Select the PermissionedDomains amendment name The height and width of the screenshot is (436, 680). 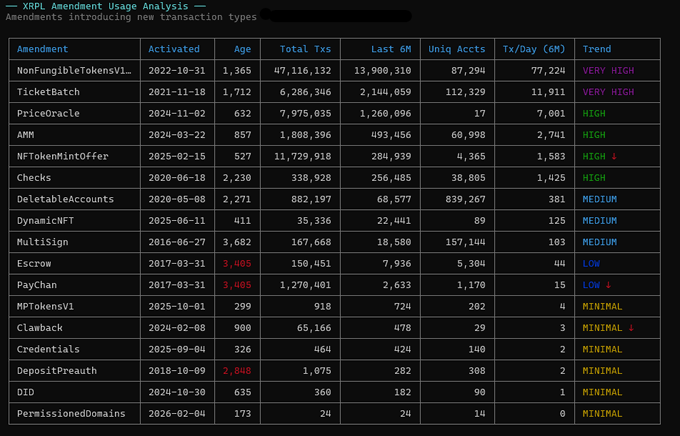coord(71,414)
